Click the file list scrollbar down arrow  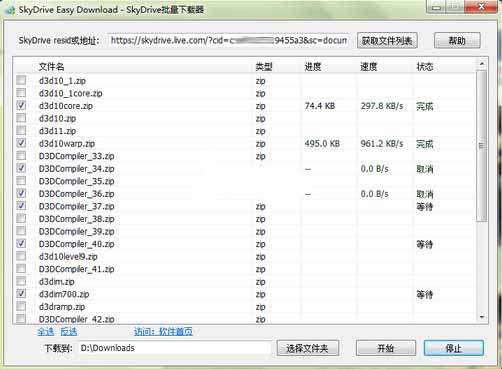(482, 317)
